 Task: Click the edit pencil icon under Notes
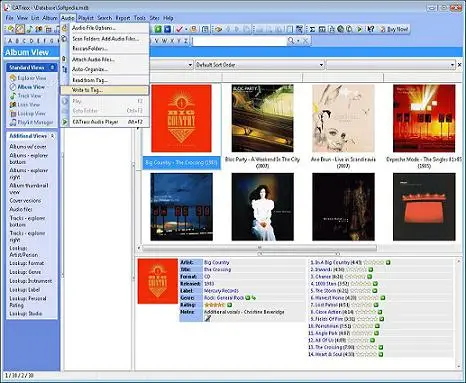(x=208, y=319)
